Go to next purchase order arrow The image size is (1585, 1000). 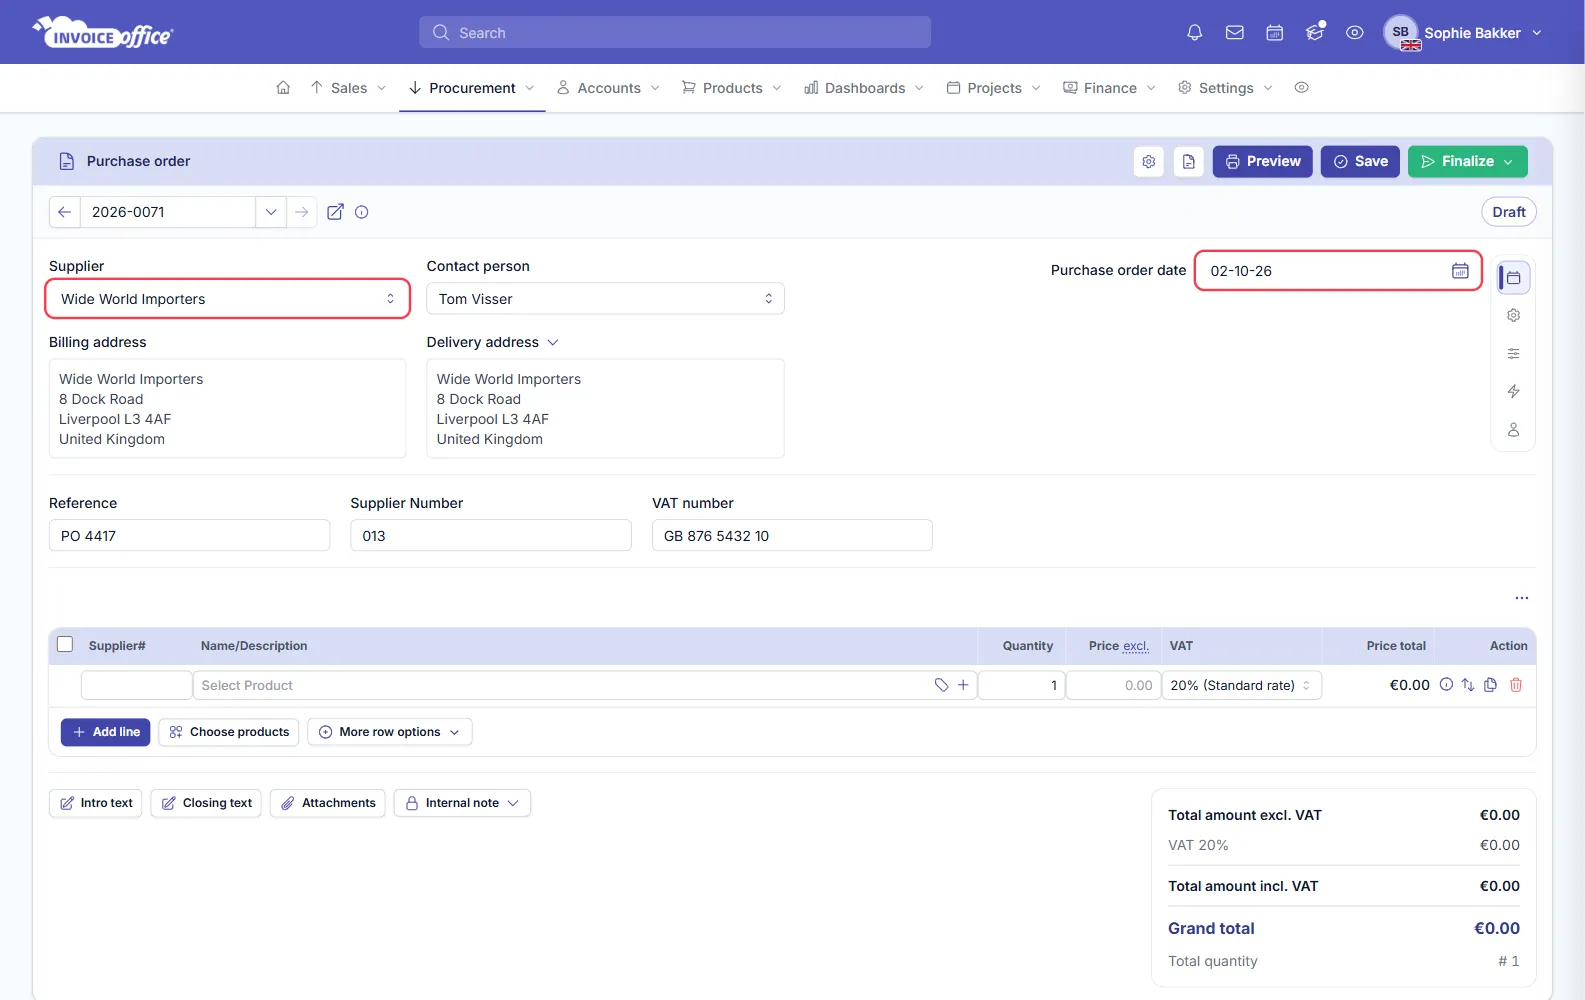coord(302,212)
